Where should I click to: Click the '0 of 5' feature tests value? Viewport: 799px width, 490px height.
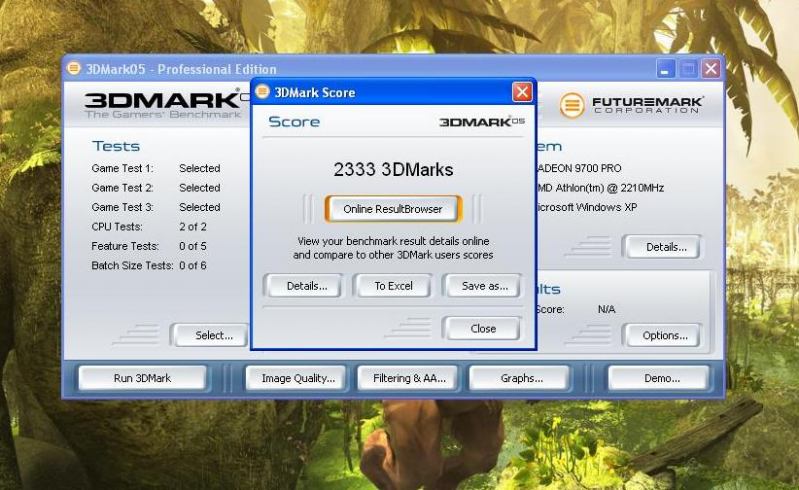coord(193,246)
